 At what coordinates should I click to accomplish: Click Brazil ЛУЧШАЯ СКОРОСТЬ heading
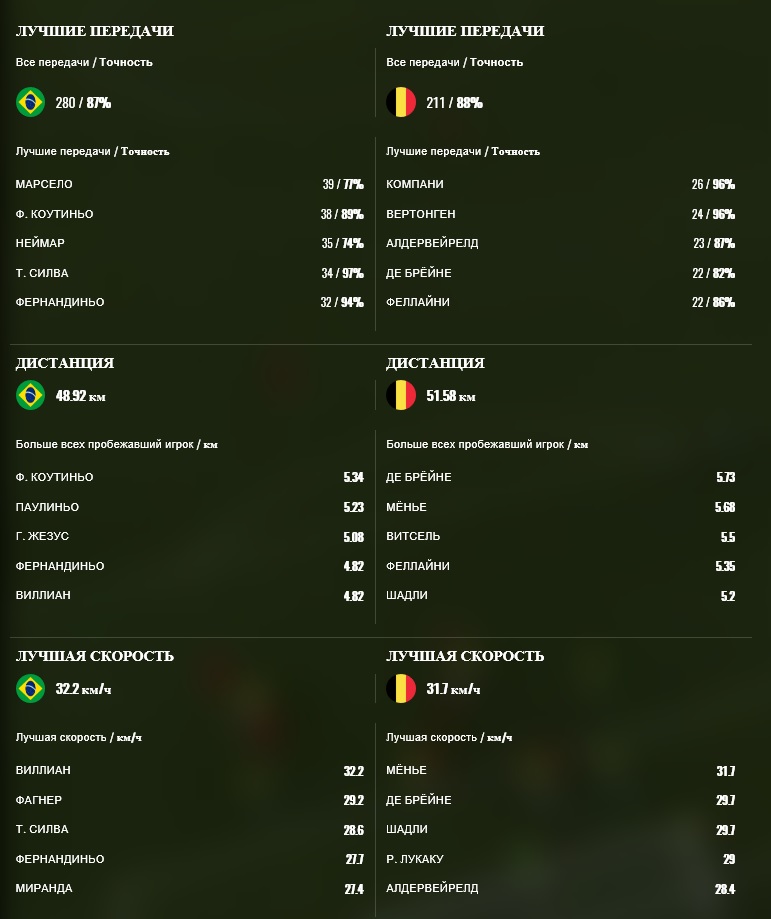point(94,656)
